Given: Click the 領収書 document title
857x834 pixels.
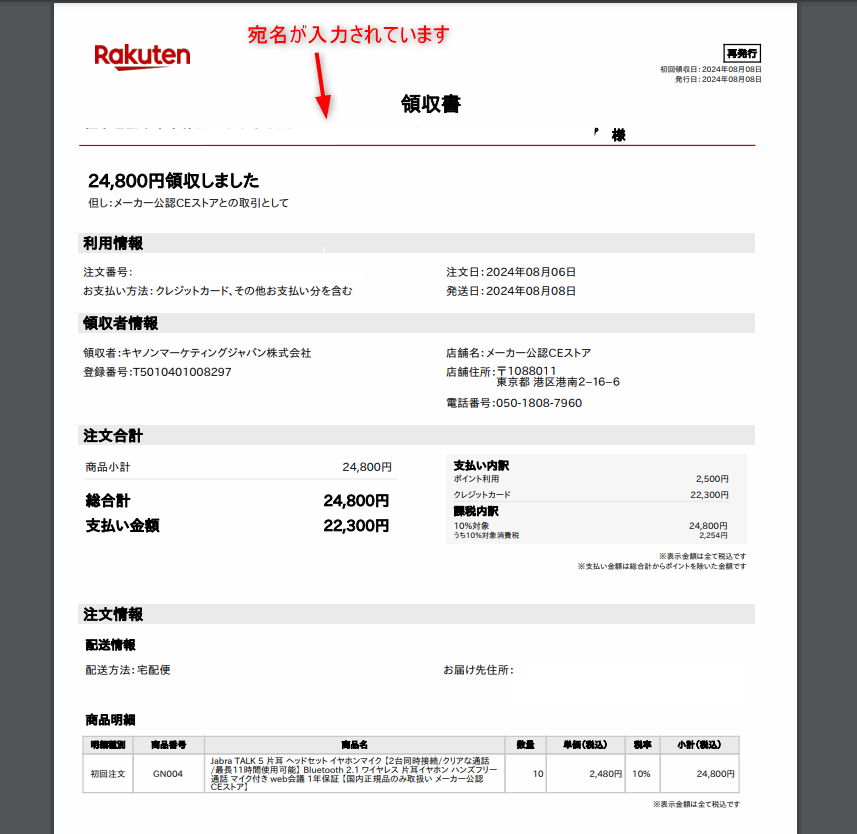Looking at the screenshot, I should coord(430,104).
